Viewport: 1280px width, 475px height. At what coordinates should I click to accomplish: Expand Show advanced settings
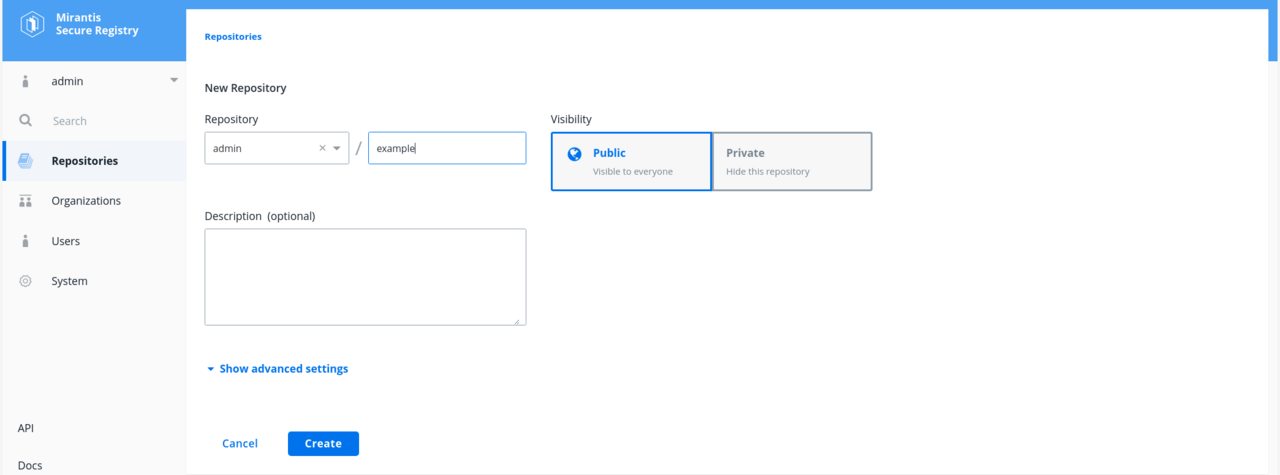[x=277, y=369]
